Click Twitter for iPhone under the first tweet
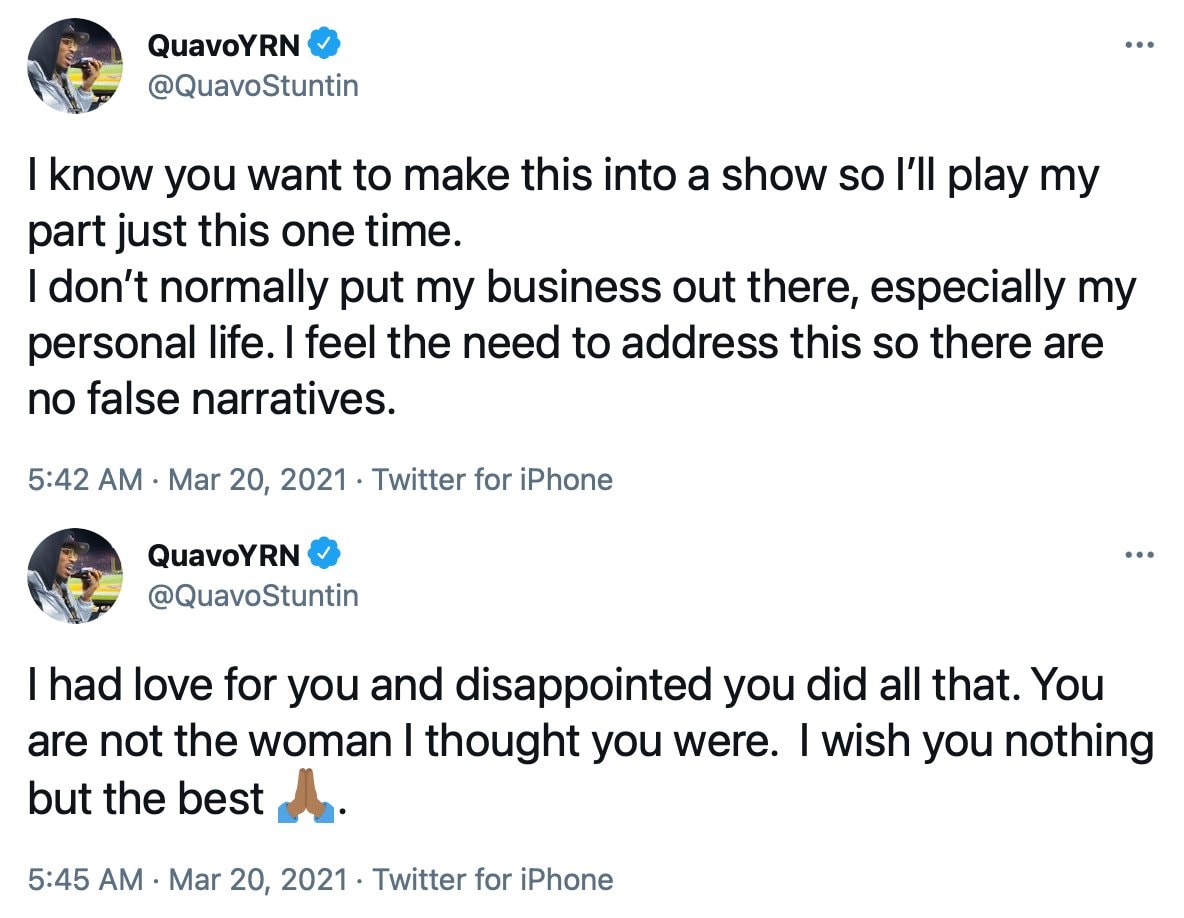Image resolution: width=1184 pixels, height=918 pixels. [x=492, y=480]
